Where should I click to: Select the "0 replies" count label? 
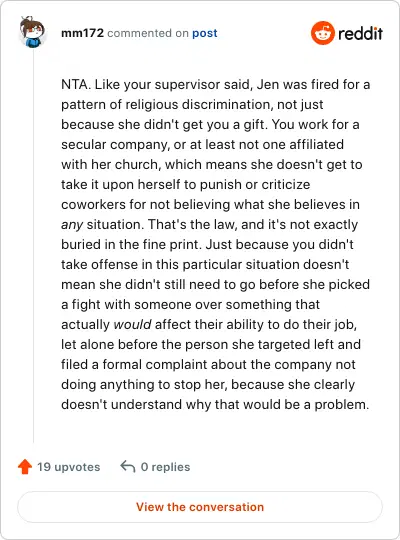pos(165,467)
